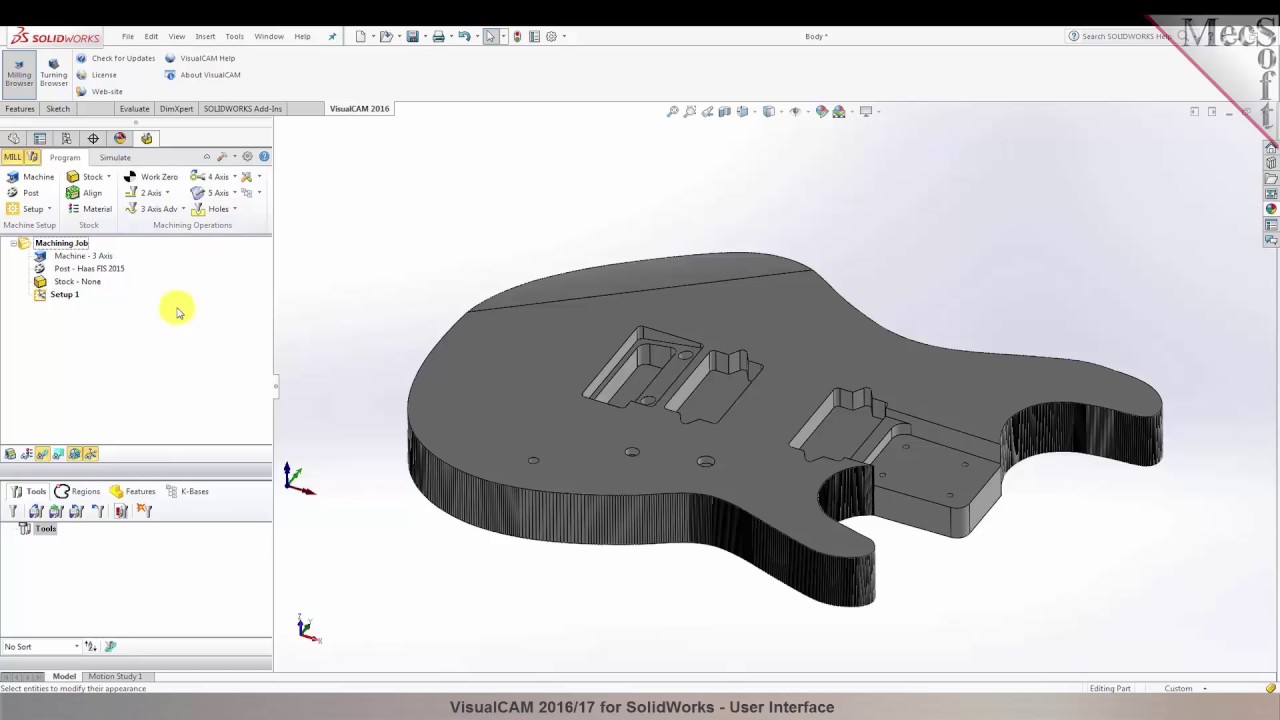Click Zoom to Area icon
This screenshot has width=1280, height=720.
coord(690,111)
